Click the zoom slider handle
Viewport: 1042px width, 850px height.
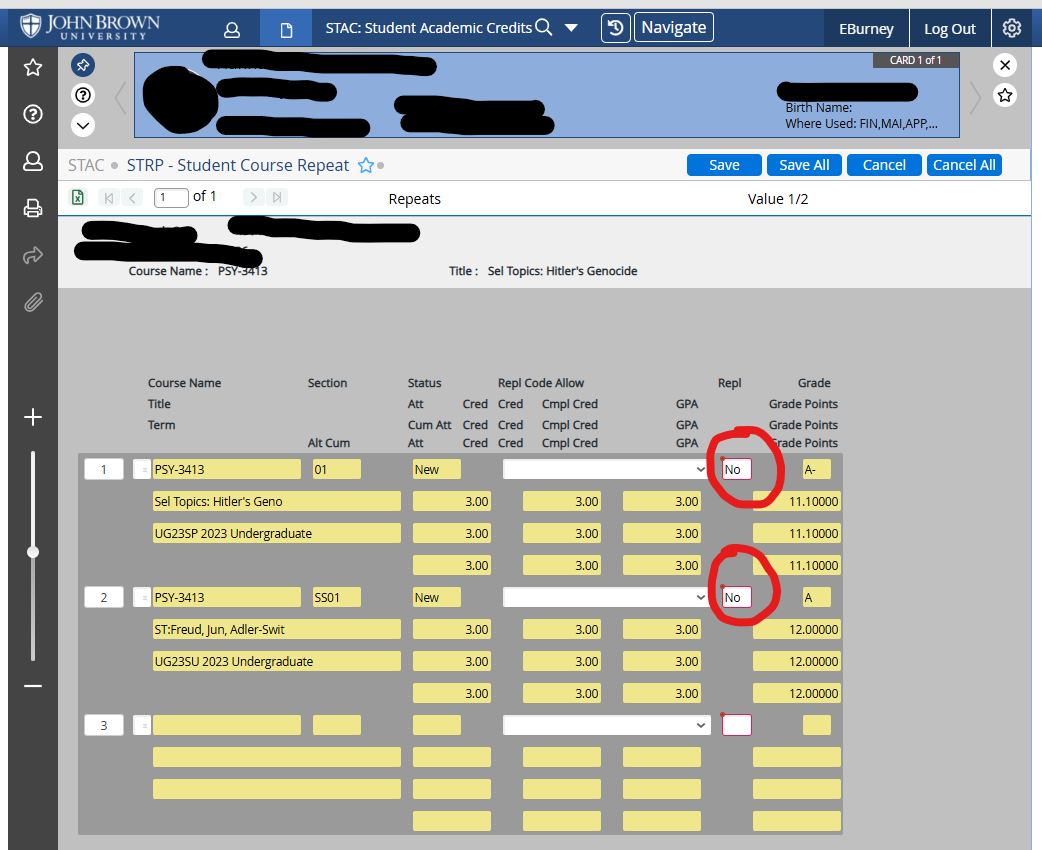point(33,552)
